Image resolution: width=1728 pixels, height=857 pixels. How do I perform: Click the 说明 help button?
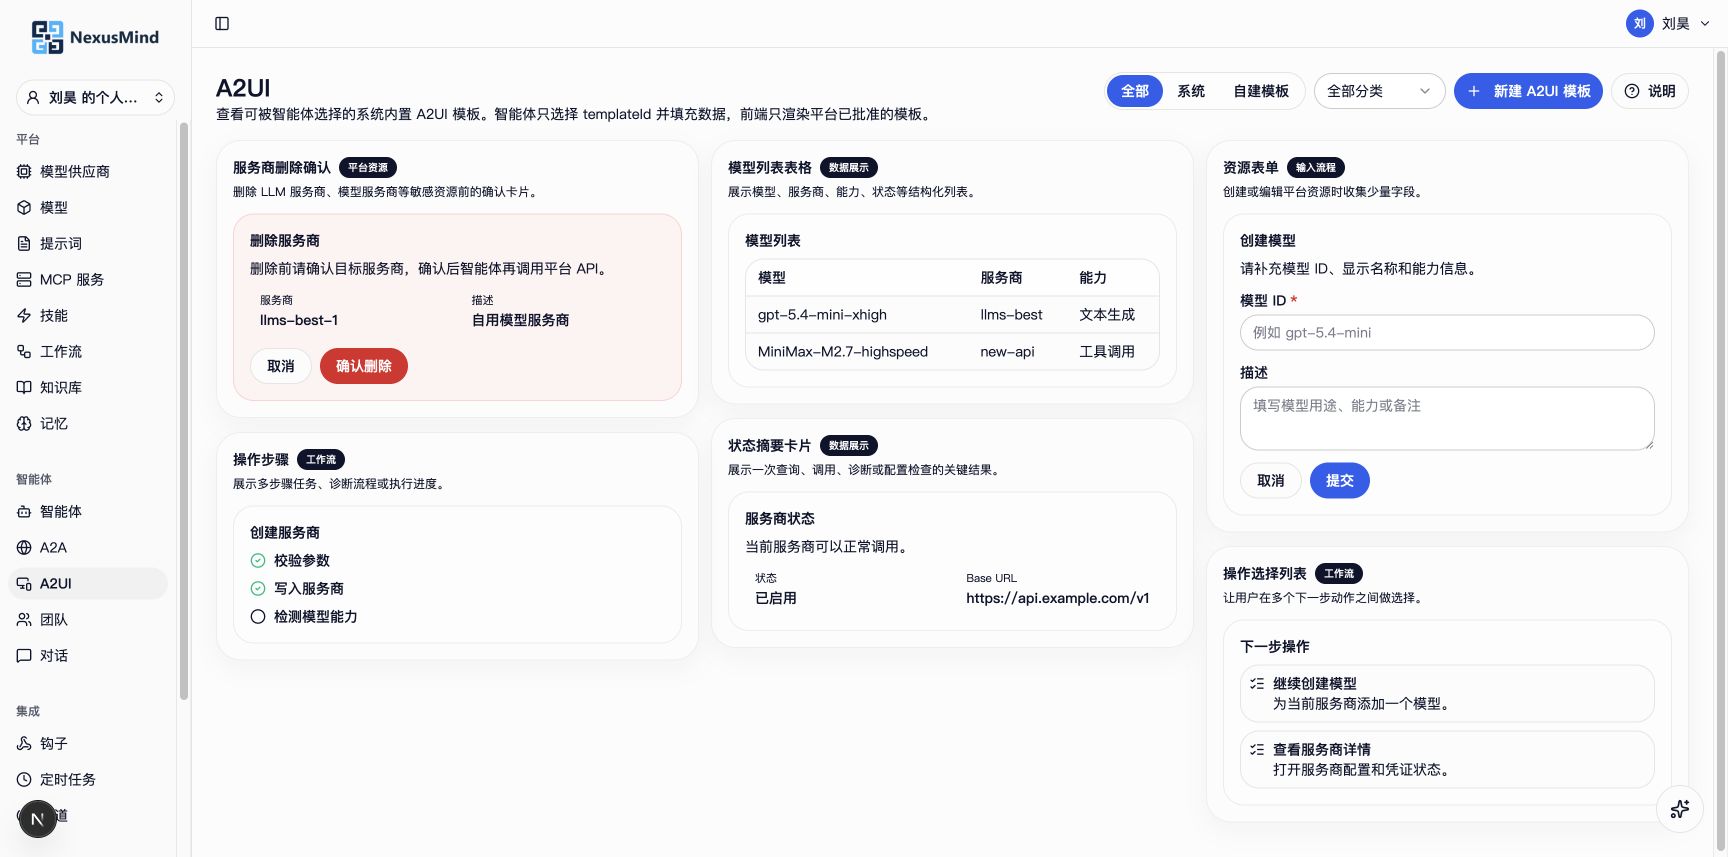(x=1650, y=91)
